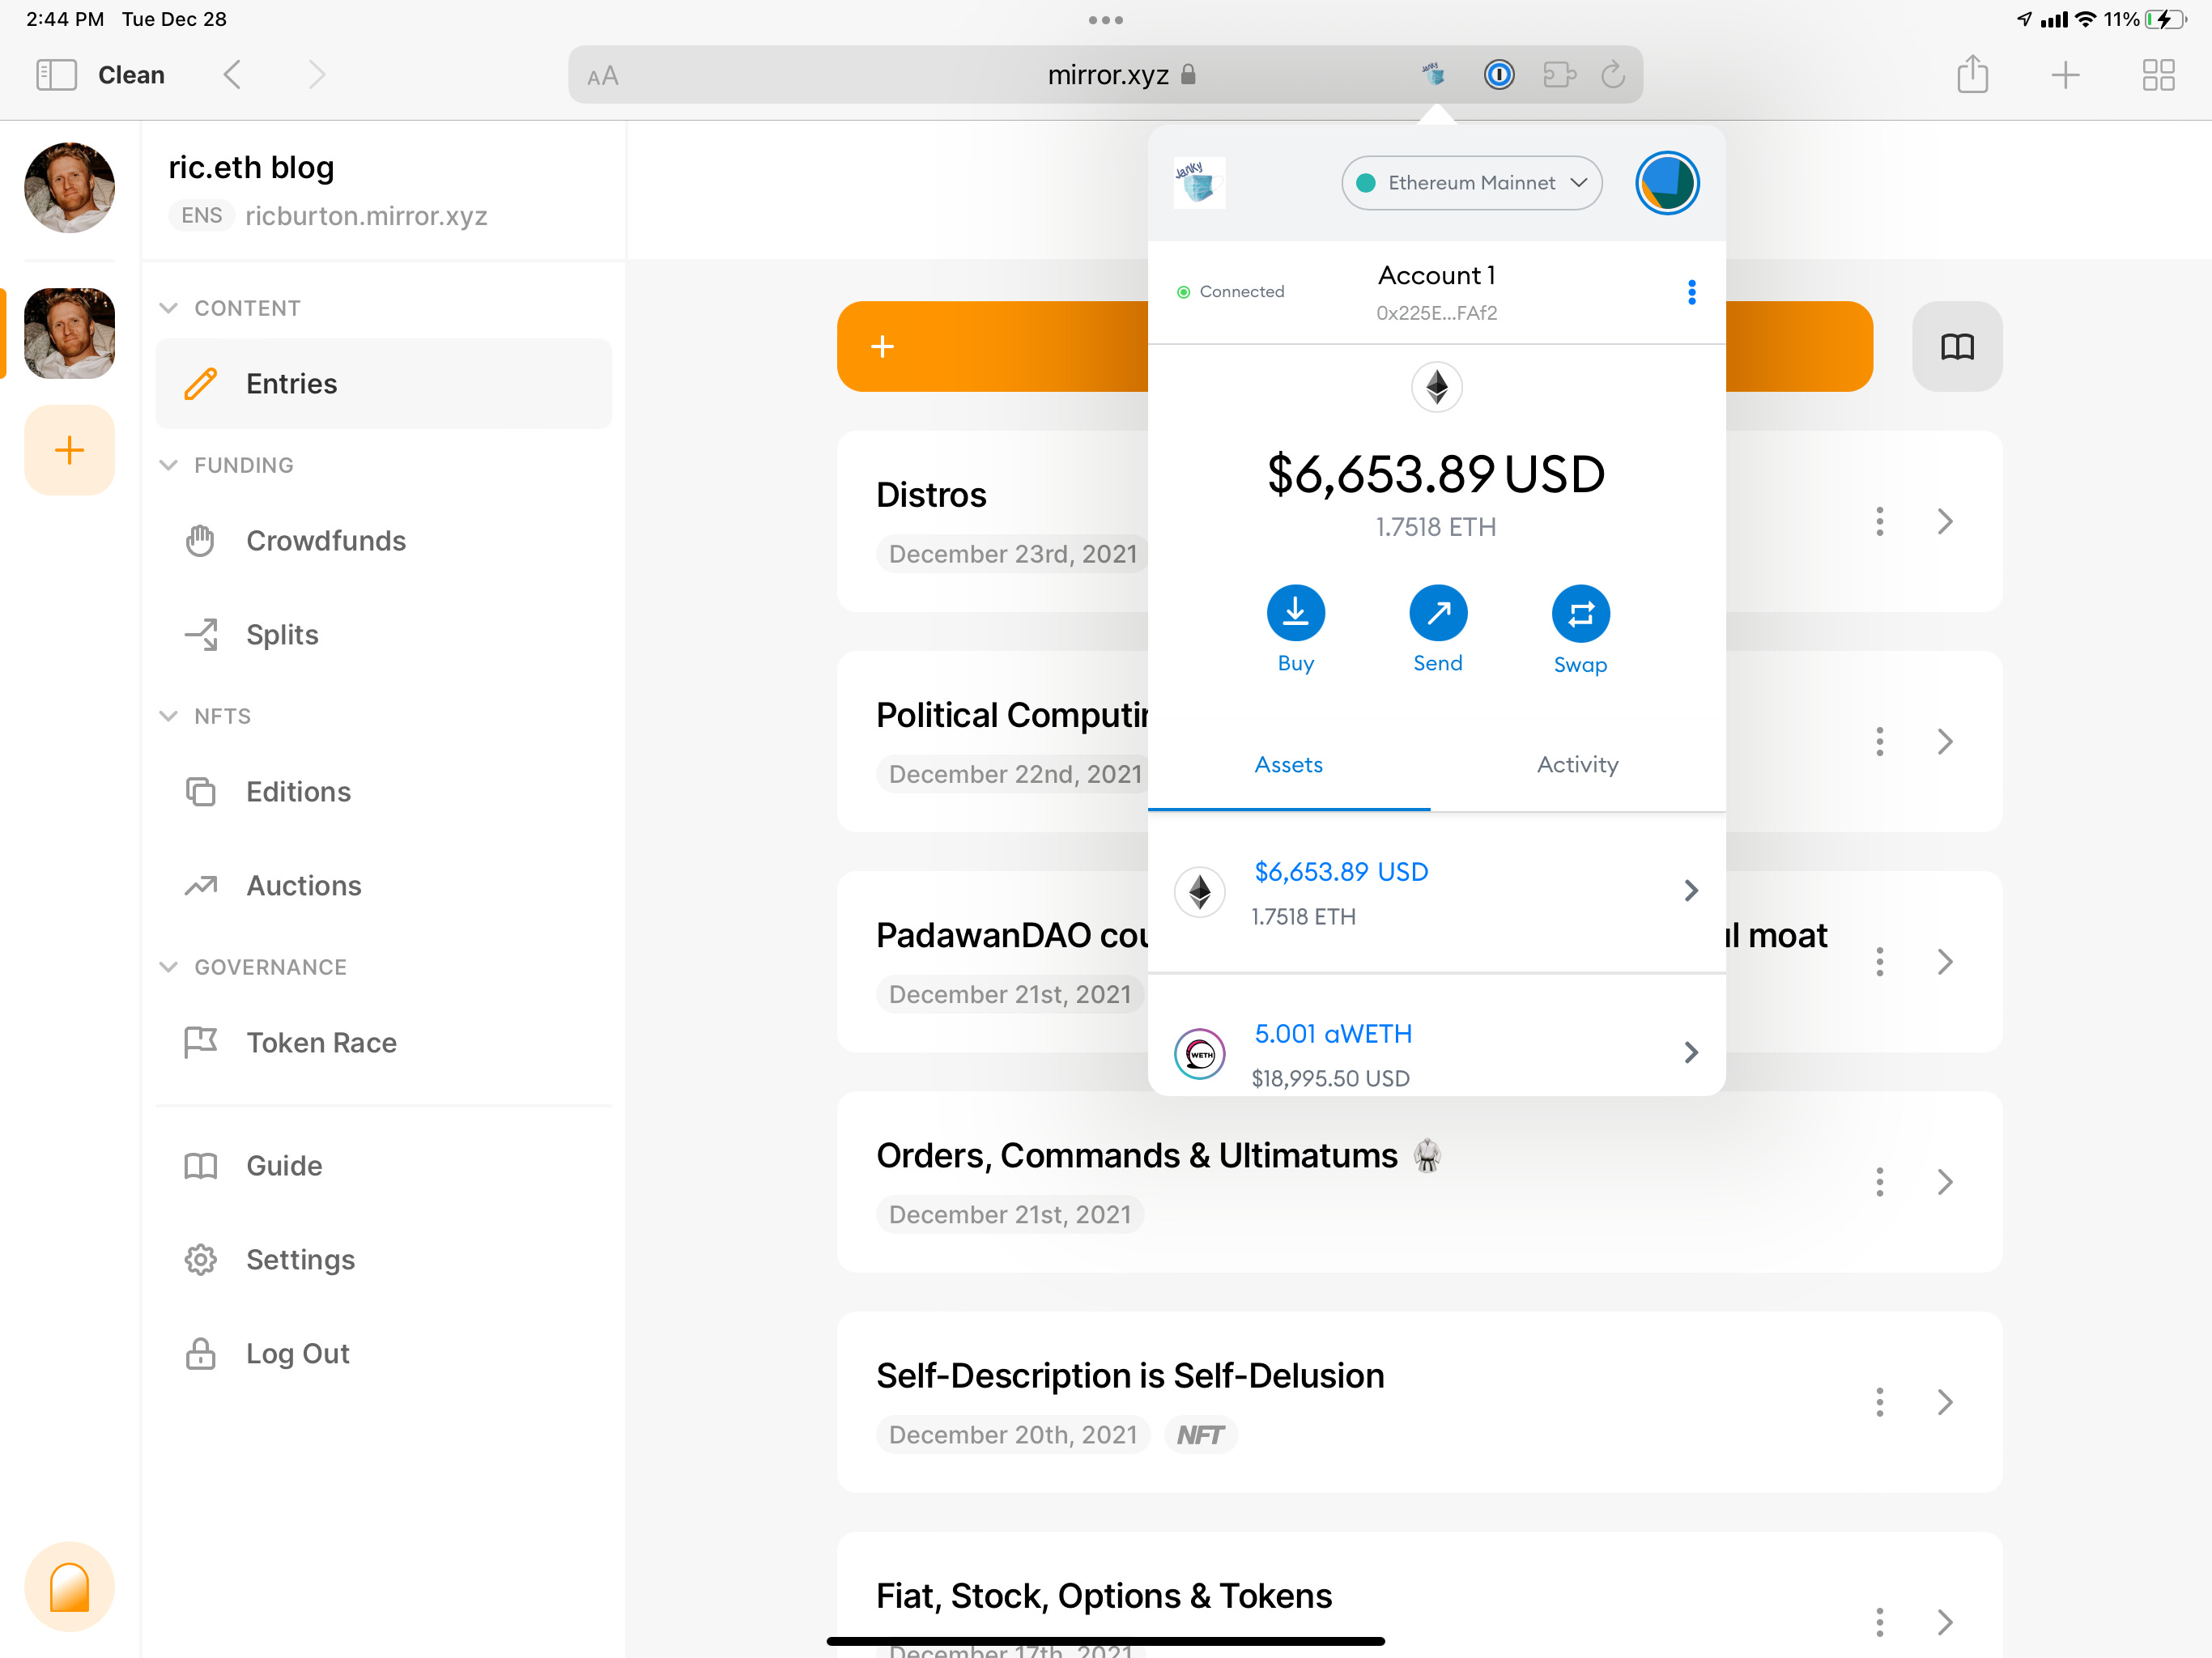Click the Send arrow icon
This screenshot has width=2212, height=1658.
1437,613
